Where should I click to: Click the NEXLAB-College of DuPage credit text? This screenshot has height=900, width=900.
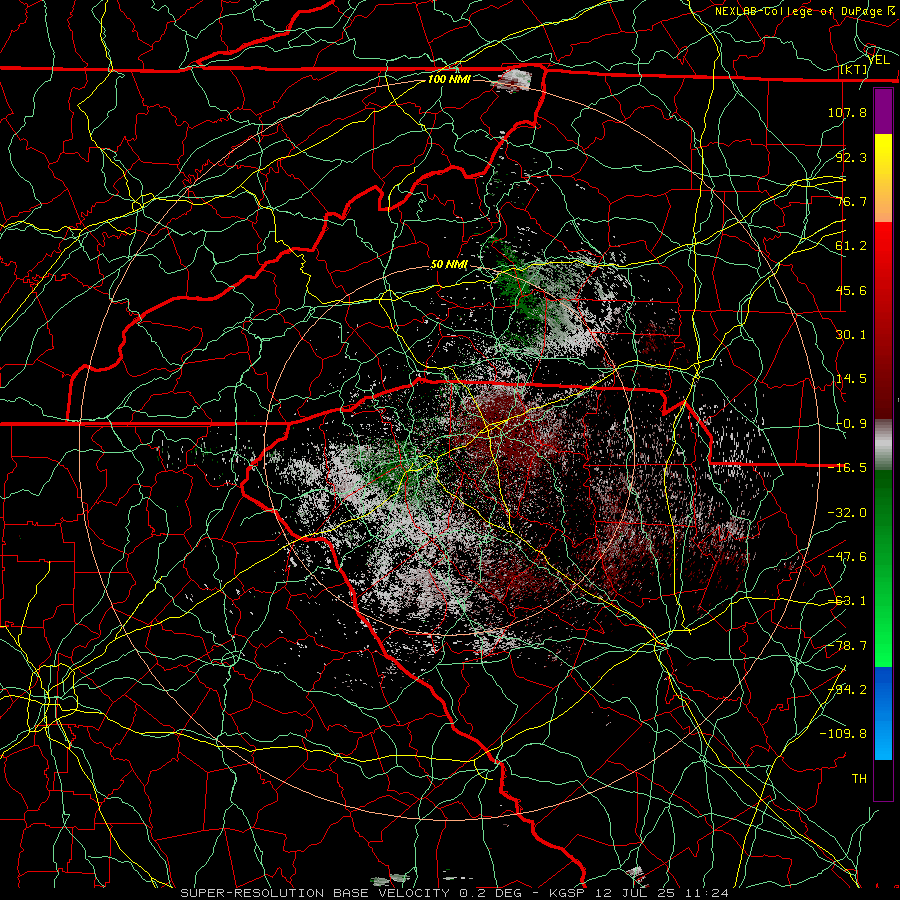click(806, 11)
